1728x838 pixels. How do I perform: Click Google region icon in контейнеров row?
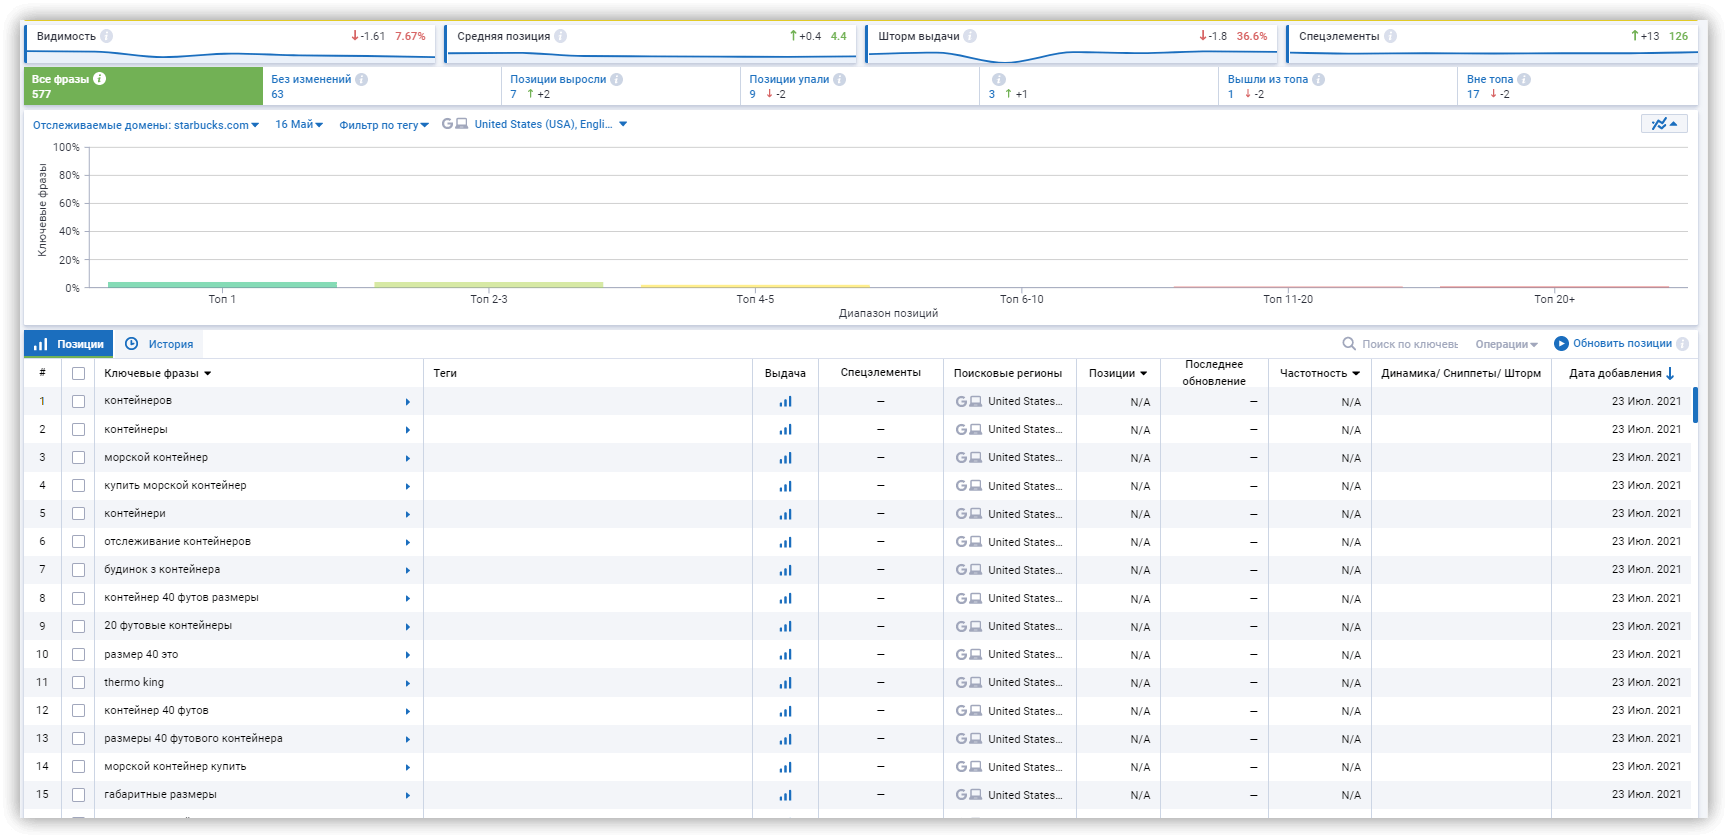click(961, 402)
